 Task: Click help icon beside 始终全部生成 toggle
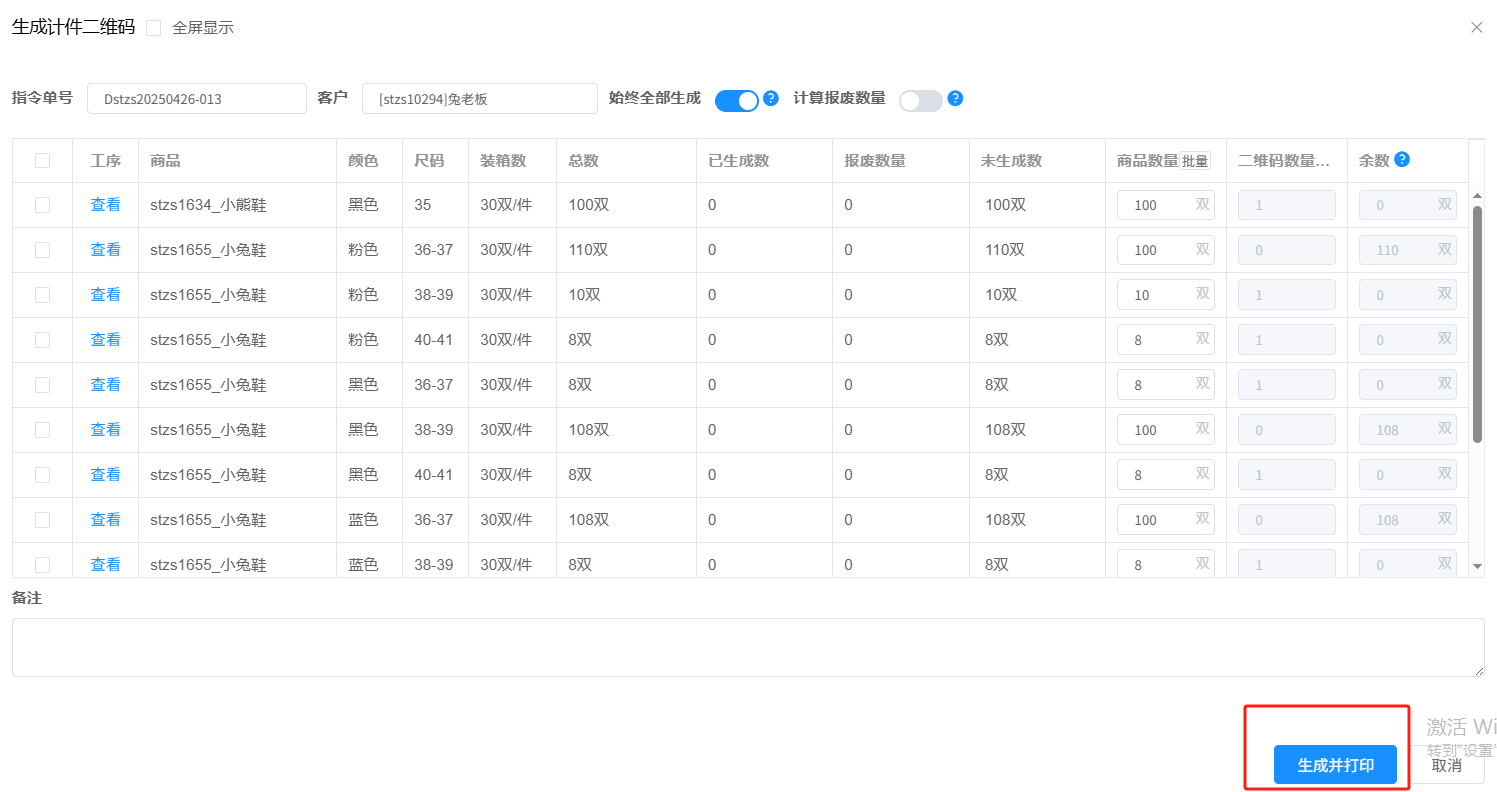click(771, 98)
